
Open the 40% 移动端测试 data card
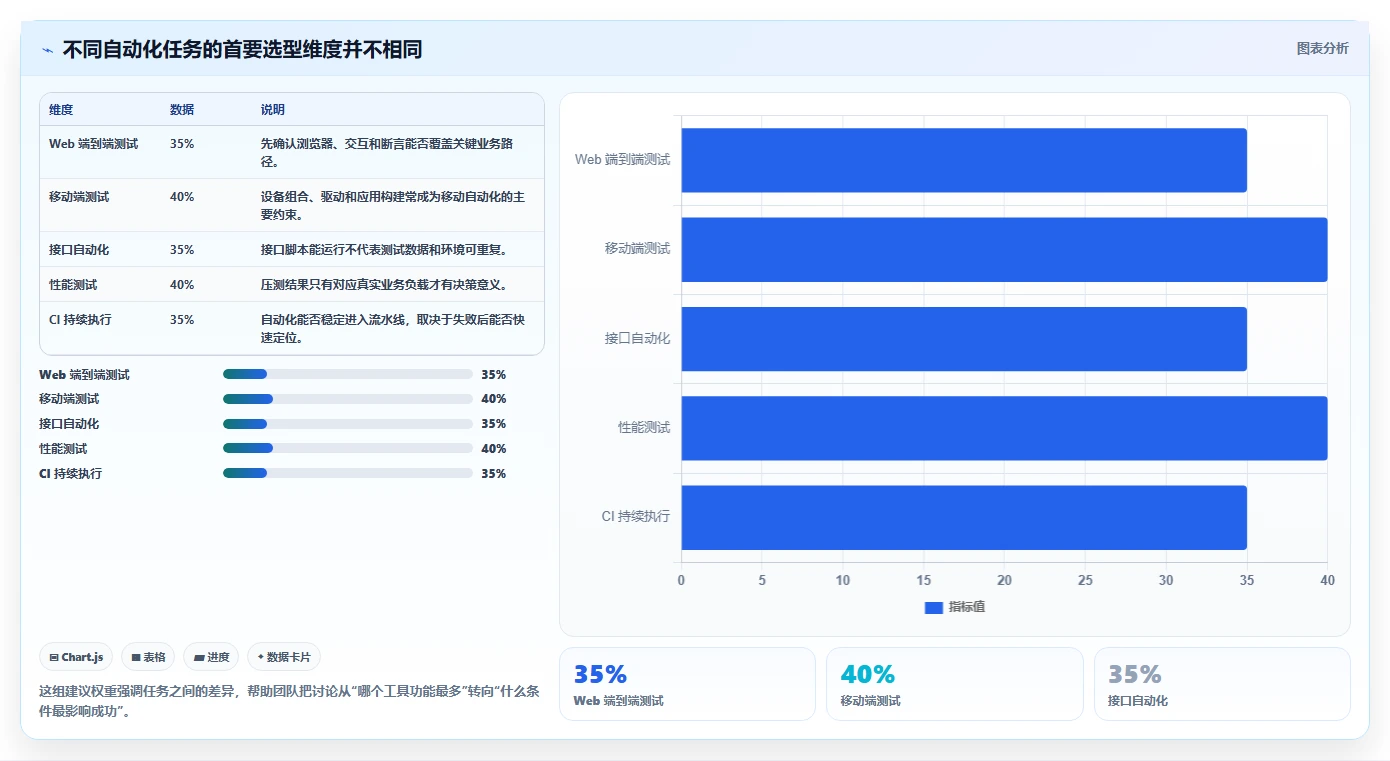pos(955,684)
